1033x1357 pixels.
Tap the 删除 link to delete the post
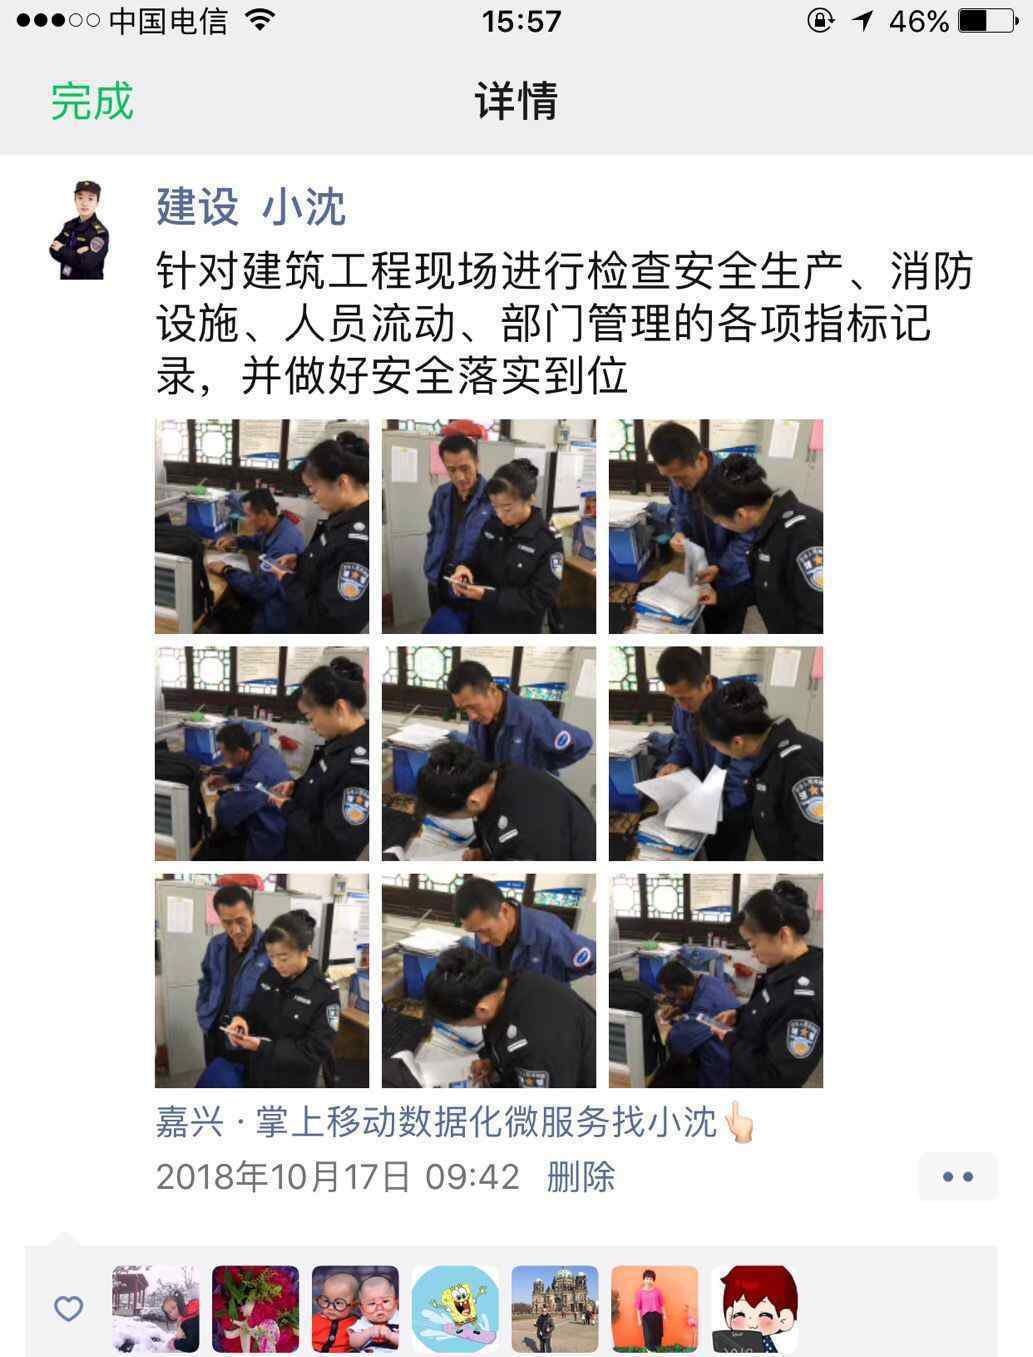point(580,1176)
